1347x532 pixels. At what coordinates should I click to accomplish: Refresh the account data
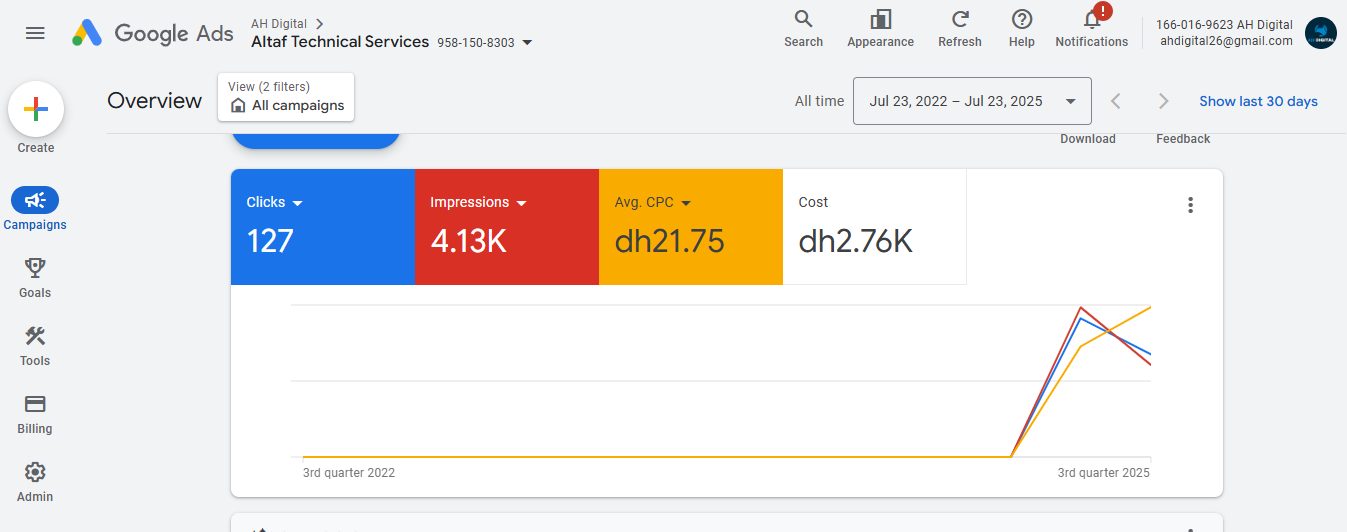[x=960, y=29]
